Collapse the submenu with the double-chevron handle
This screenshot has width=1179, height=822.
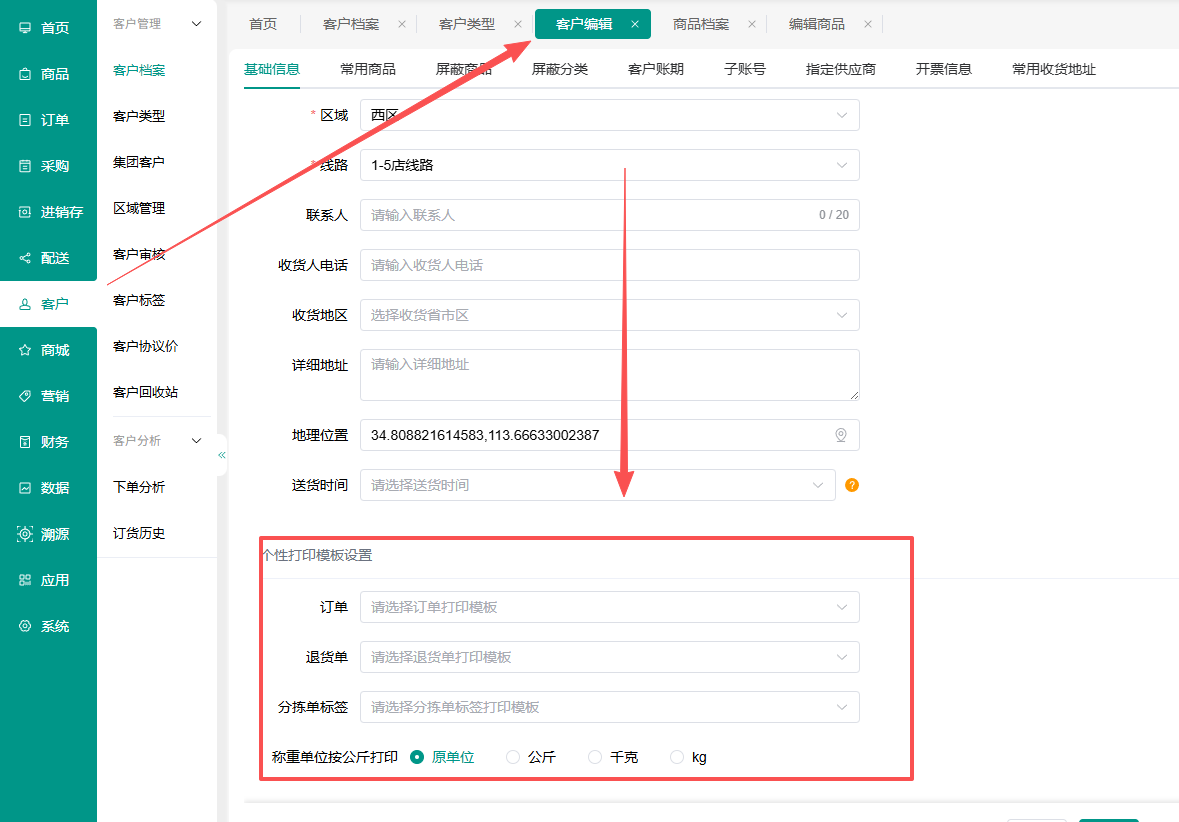point(222,455)
